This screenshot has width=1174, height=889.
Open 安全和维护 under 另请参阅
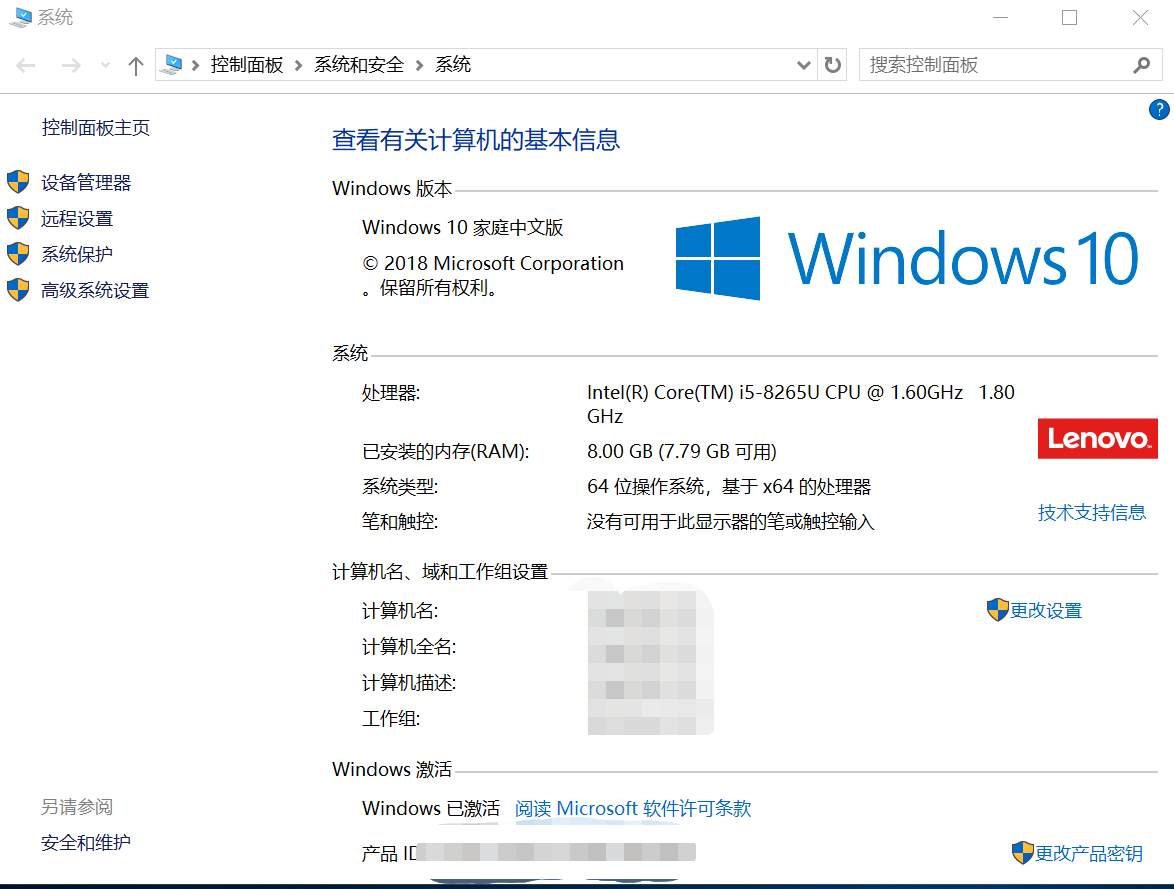86,843
